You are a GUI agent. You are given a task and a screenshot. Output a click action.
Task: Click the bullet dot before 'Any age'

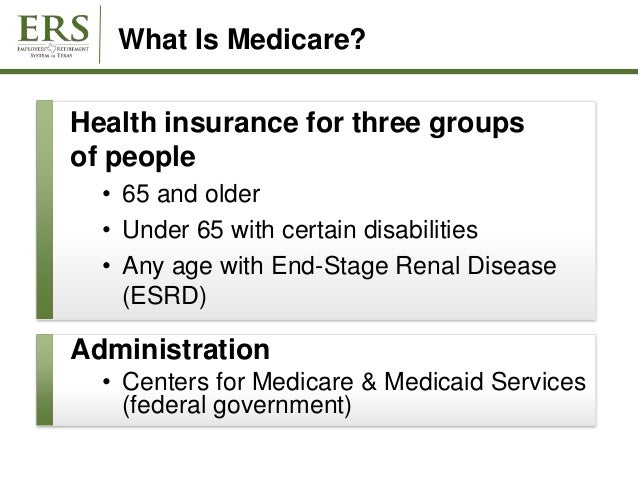click(107, 266)
